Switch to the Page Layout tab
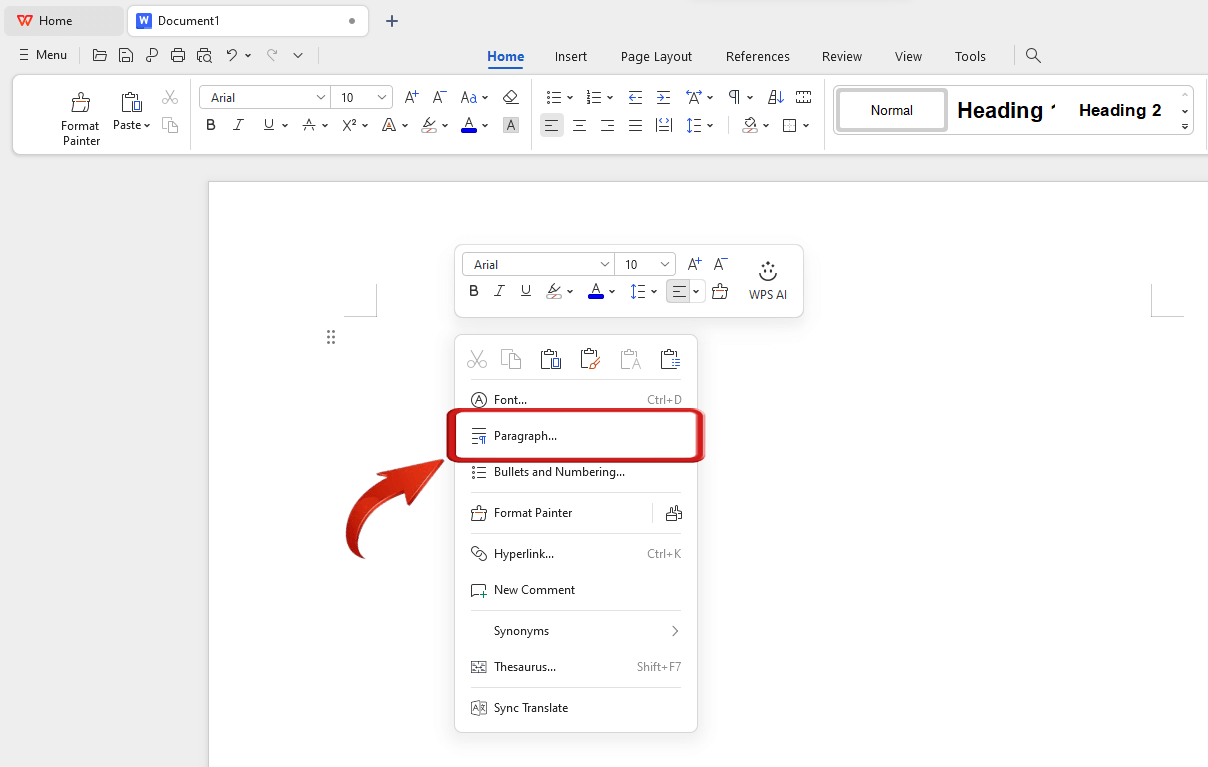Image resolution: width=1208 pixels, height=767 pixels. pyautogui.click(x=656, y=56)
